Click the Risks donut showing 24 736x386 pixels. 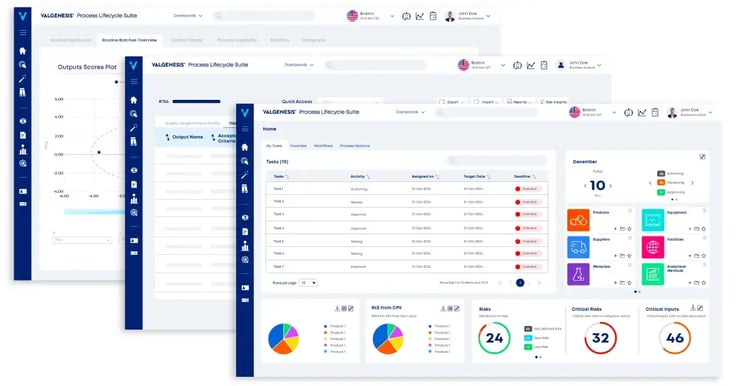[494, 338]
